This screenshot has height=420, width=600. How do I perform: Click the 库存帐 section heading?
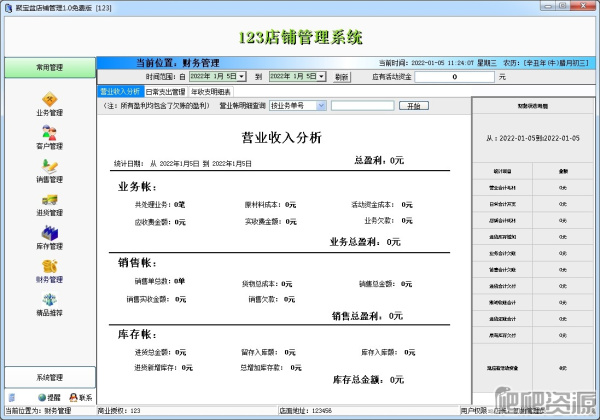pos(137,334)
